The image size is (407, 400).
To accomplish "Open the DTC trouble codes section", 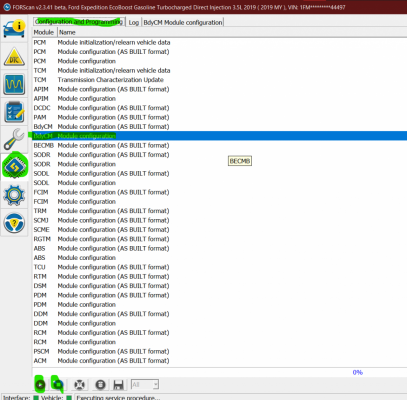I will (x=14, y=56).
